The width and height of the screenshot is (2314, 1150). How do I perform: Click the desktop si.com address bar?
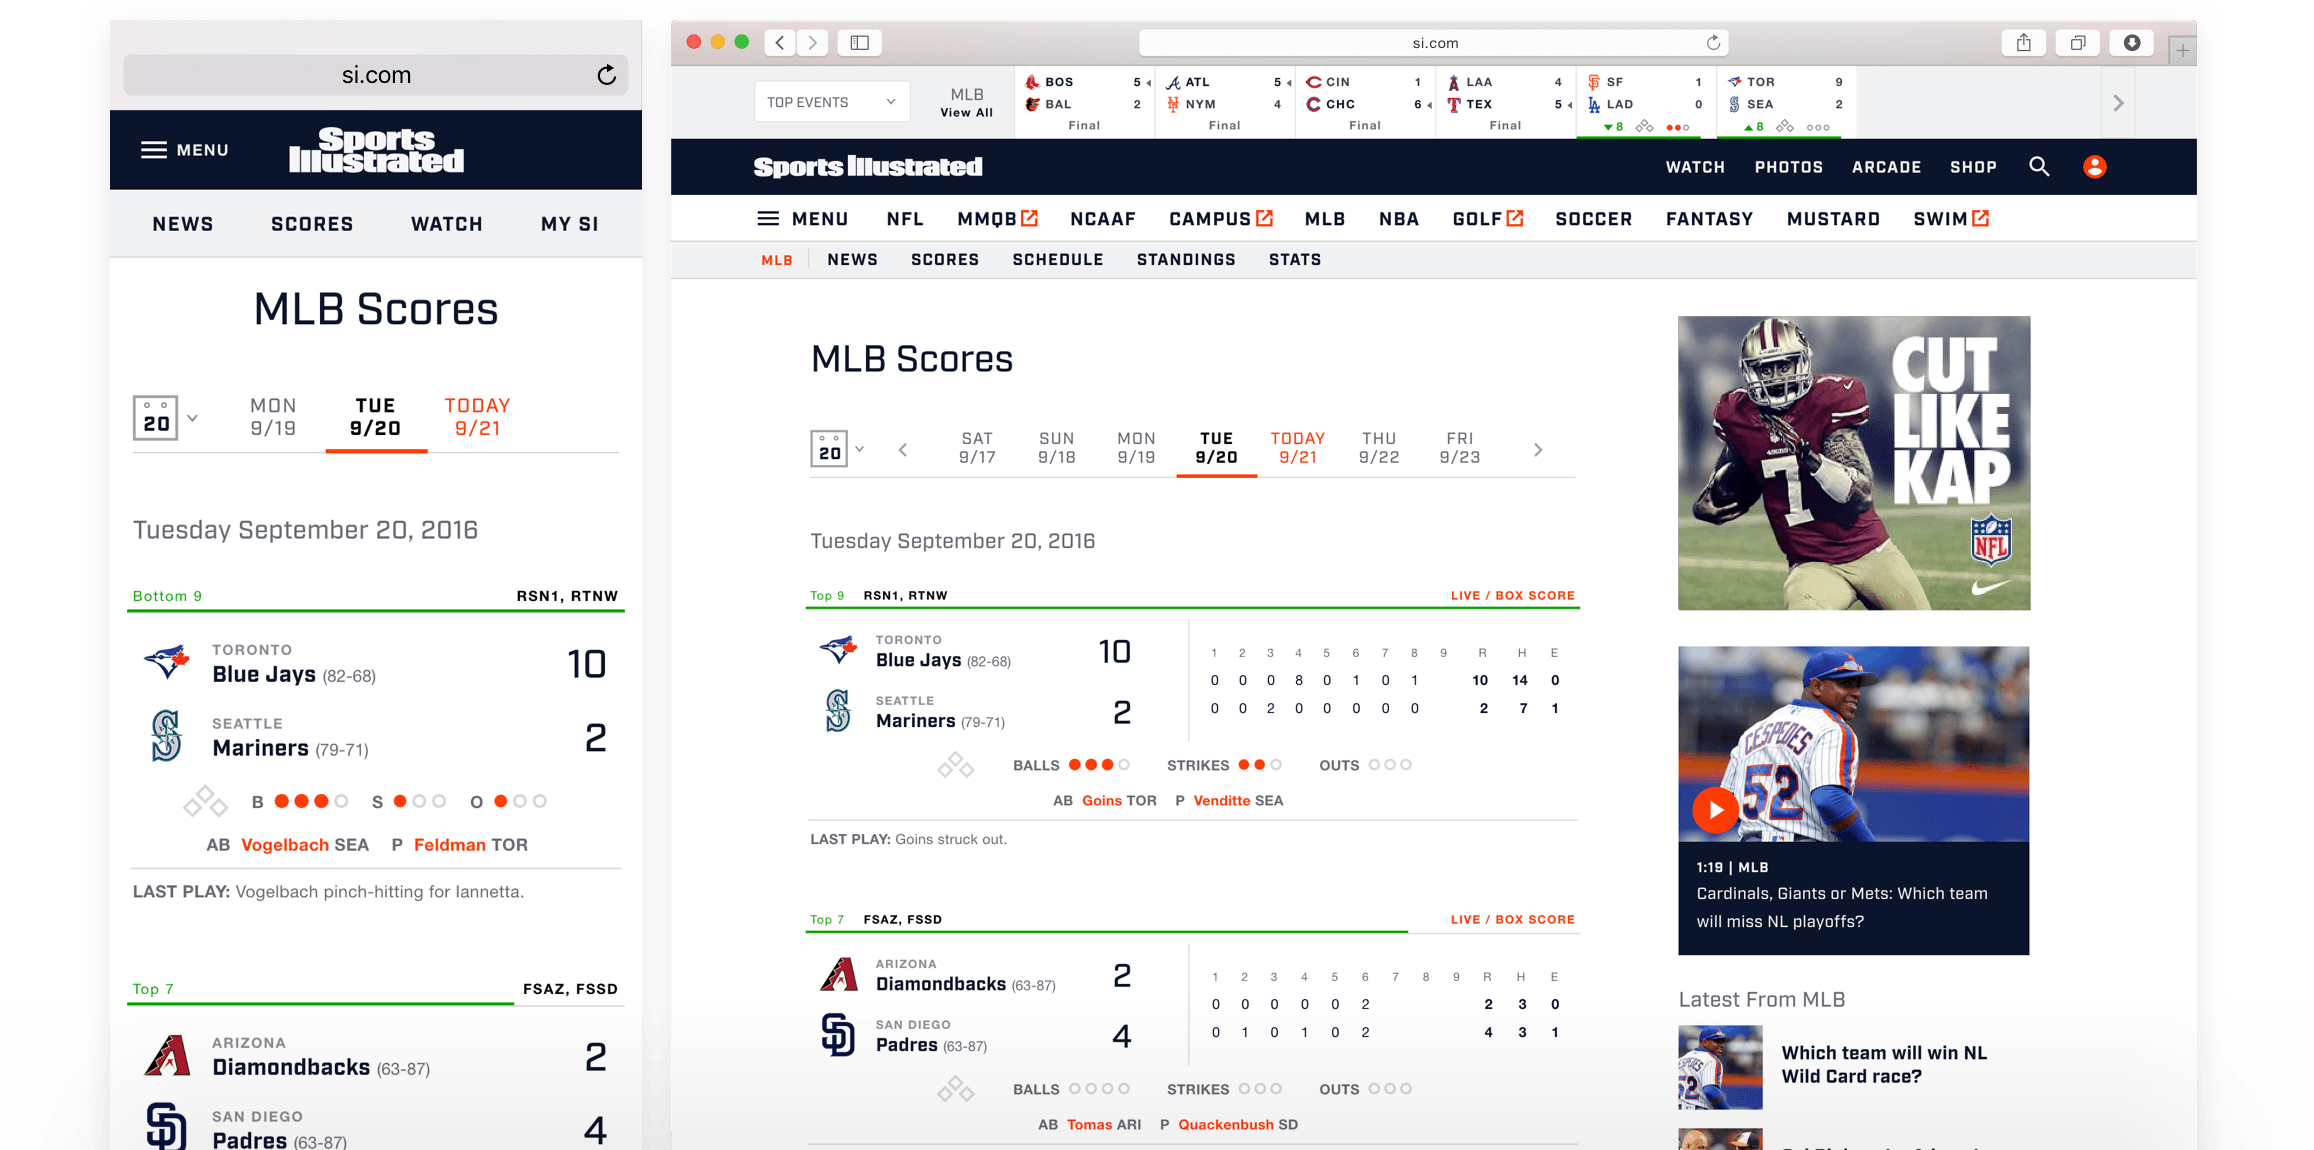coord(1434,42)
